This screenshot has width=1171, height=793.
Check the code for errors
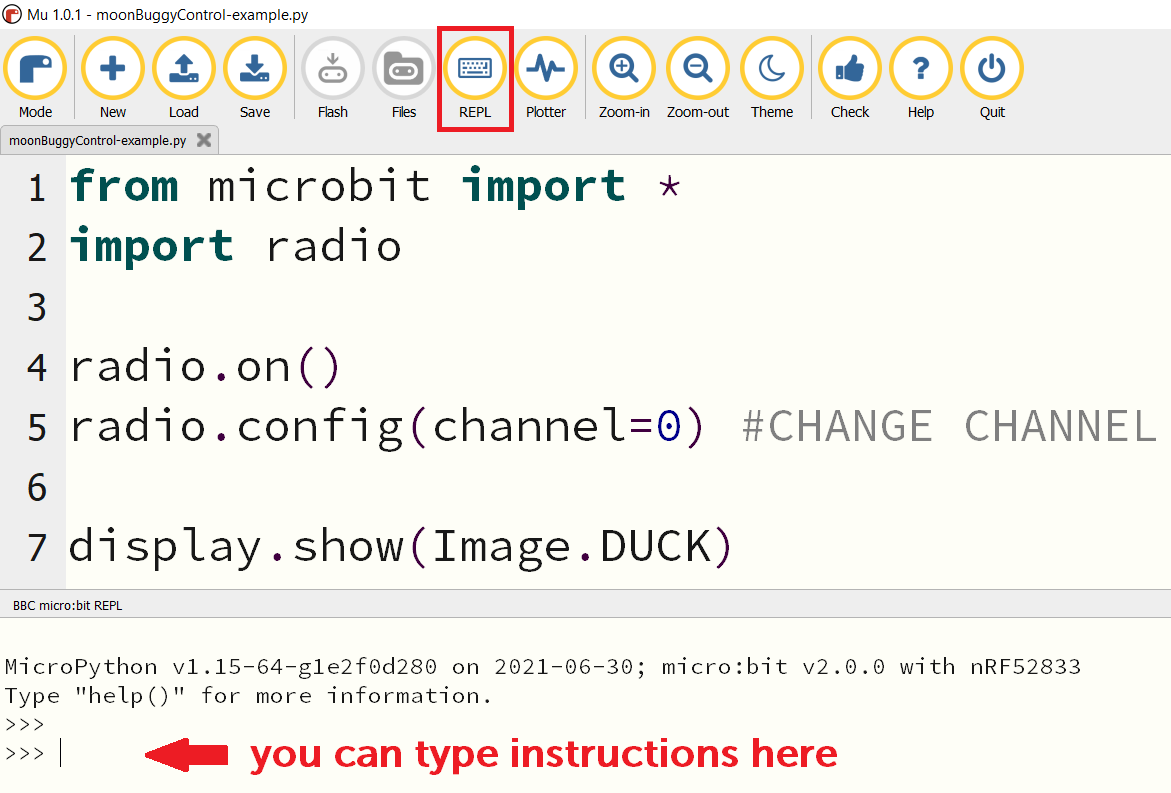[x=850, y=78]
